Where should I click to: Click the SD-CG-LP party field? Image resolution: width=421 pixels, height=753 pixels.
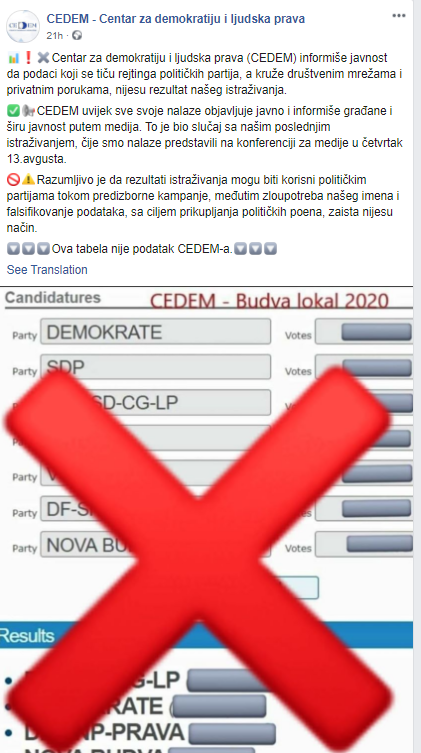(156, 402)
